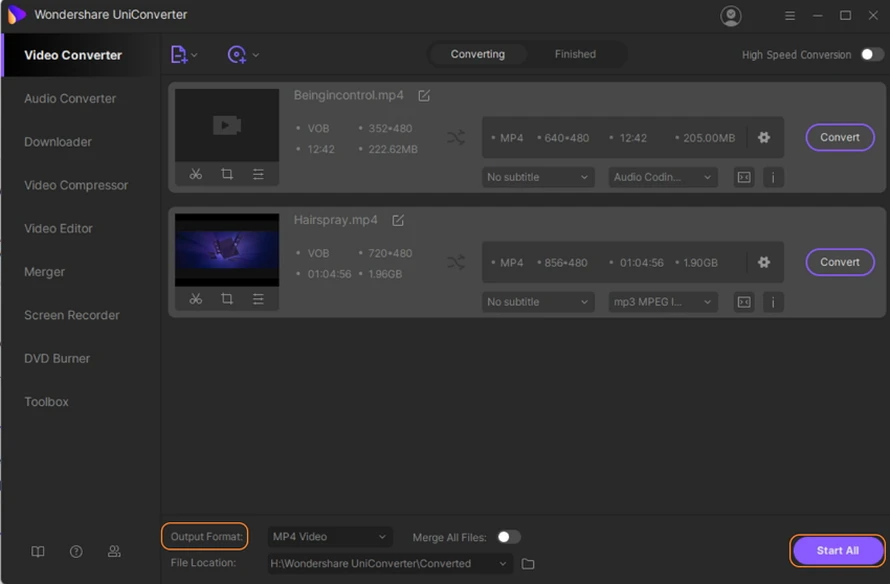Click the Hairspray.mp4 video thumbnail

pos(227,249)
